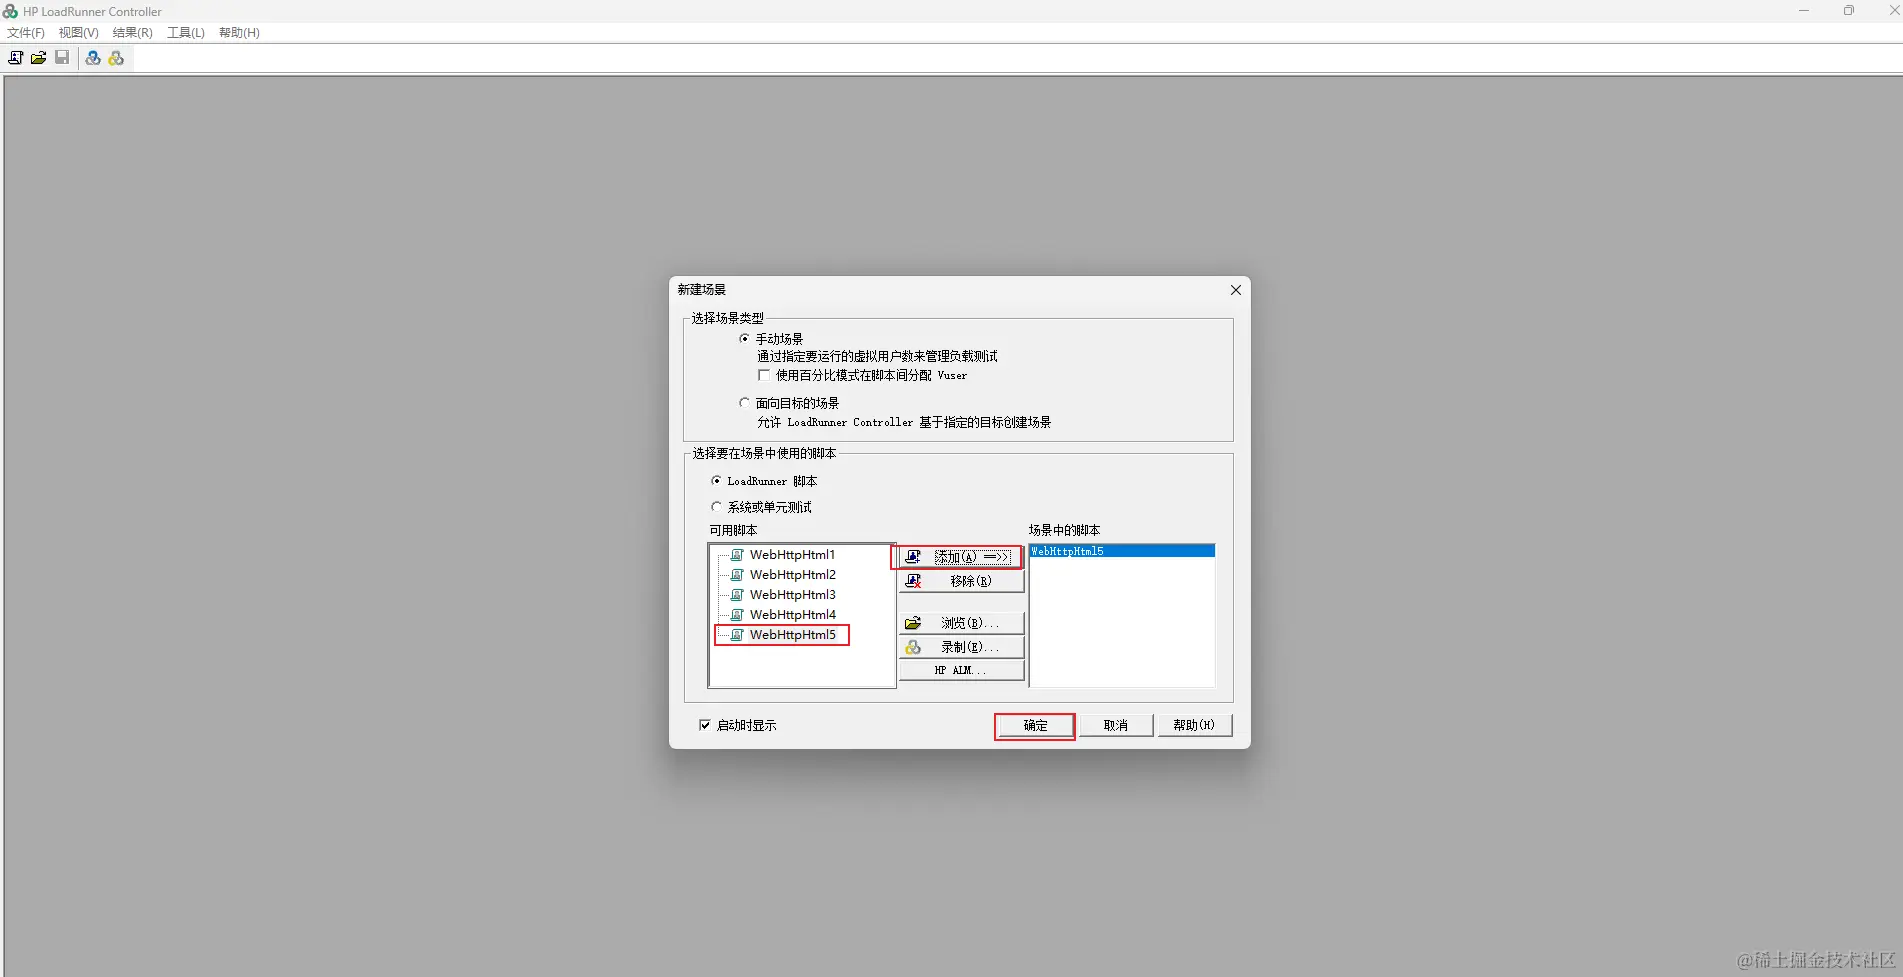Viewport: 1903px width, 977px height.
Task: Confirm with the 确定 button
Action: point(1035,726)
